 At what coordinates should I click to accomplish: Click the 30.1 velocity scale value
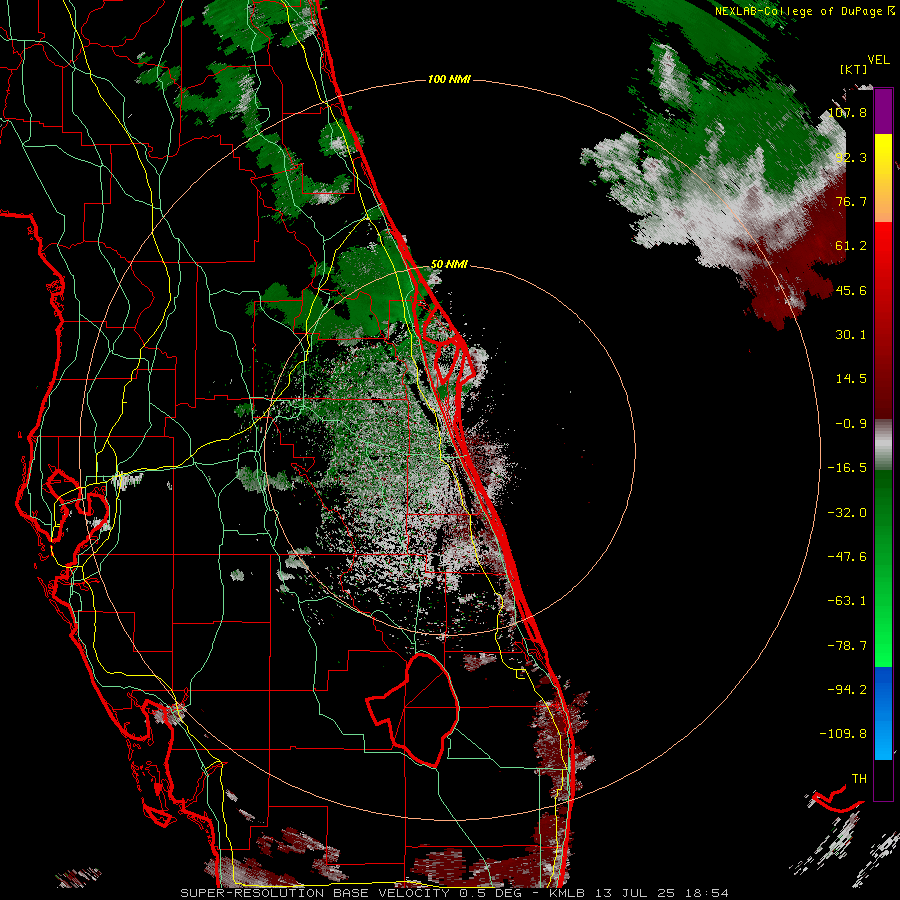point(851,335)
